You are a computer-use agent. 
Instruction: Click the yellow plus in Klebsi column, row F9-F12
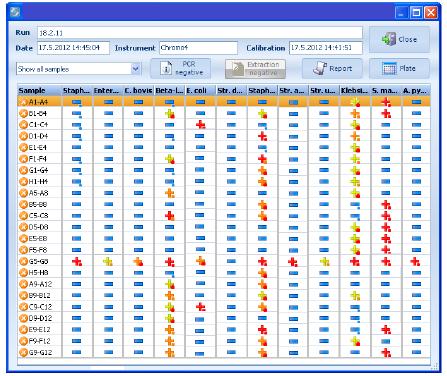355,341
